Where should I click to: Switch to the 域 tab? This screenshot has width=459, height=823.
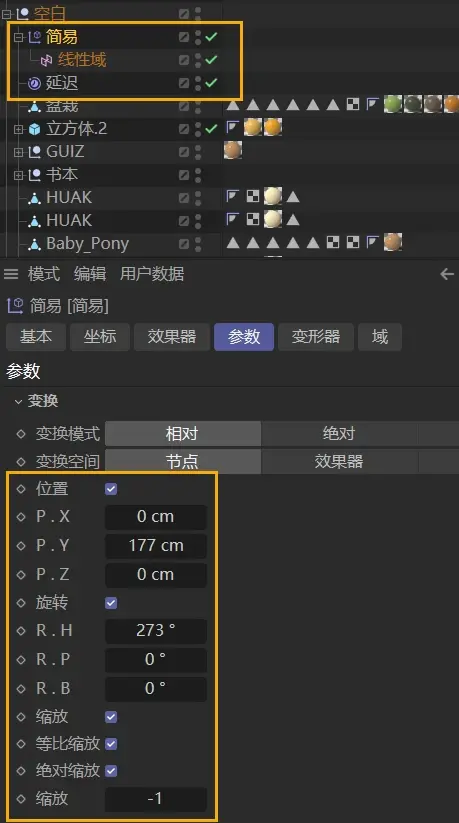coord(380,337)
